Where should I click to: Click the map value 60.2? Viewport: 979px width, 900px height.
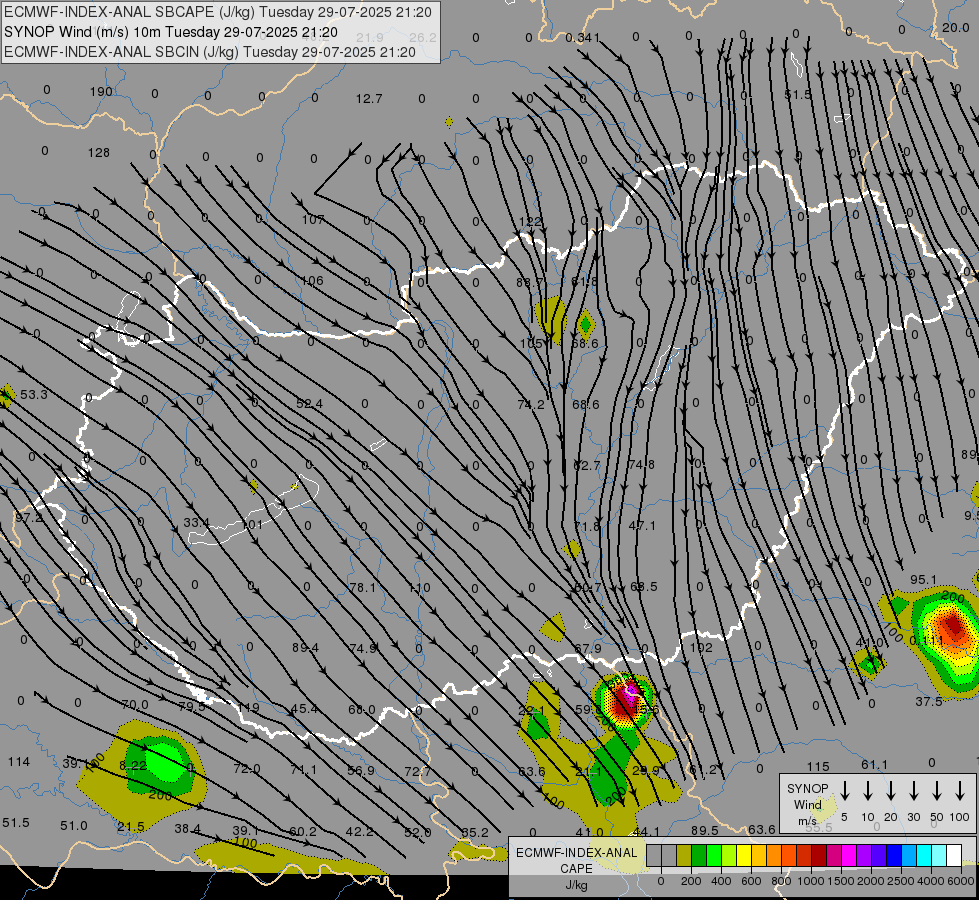click(303, 831)
